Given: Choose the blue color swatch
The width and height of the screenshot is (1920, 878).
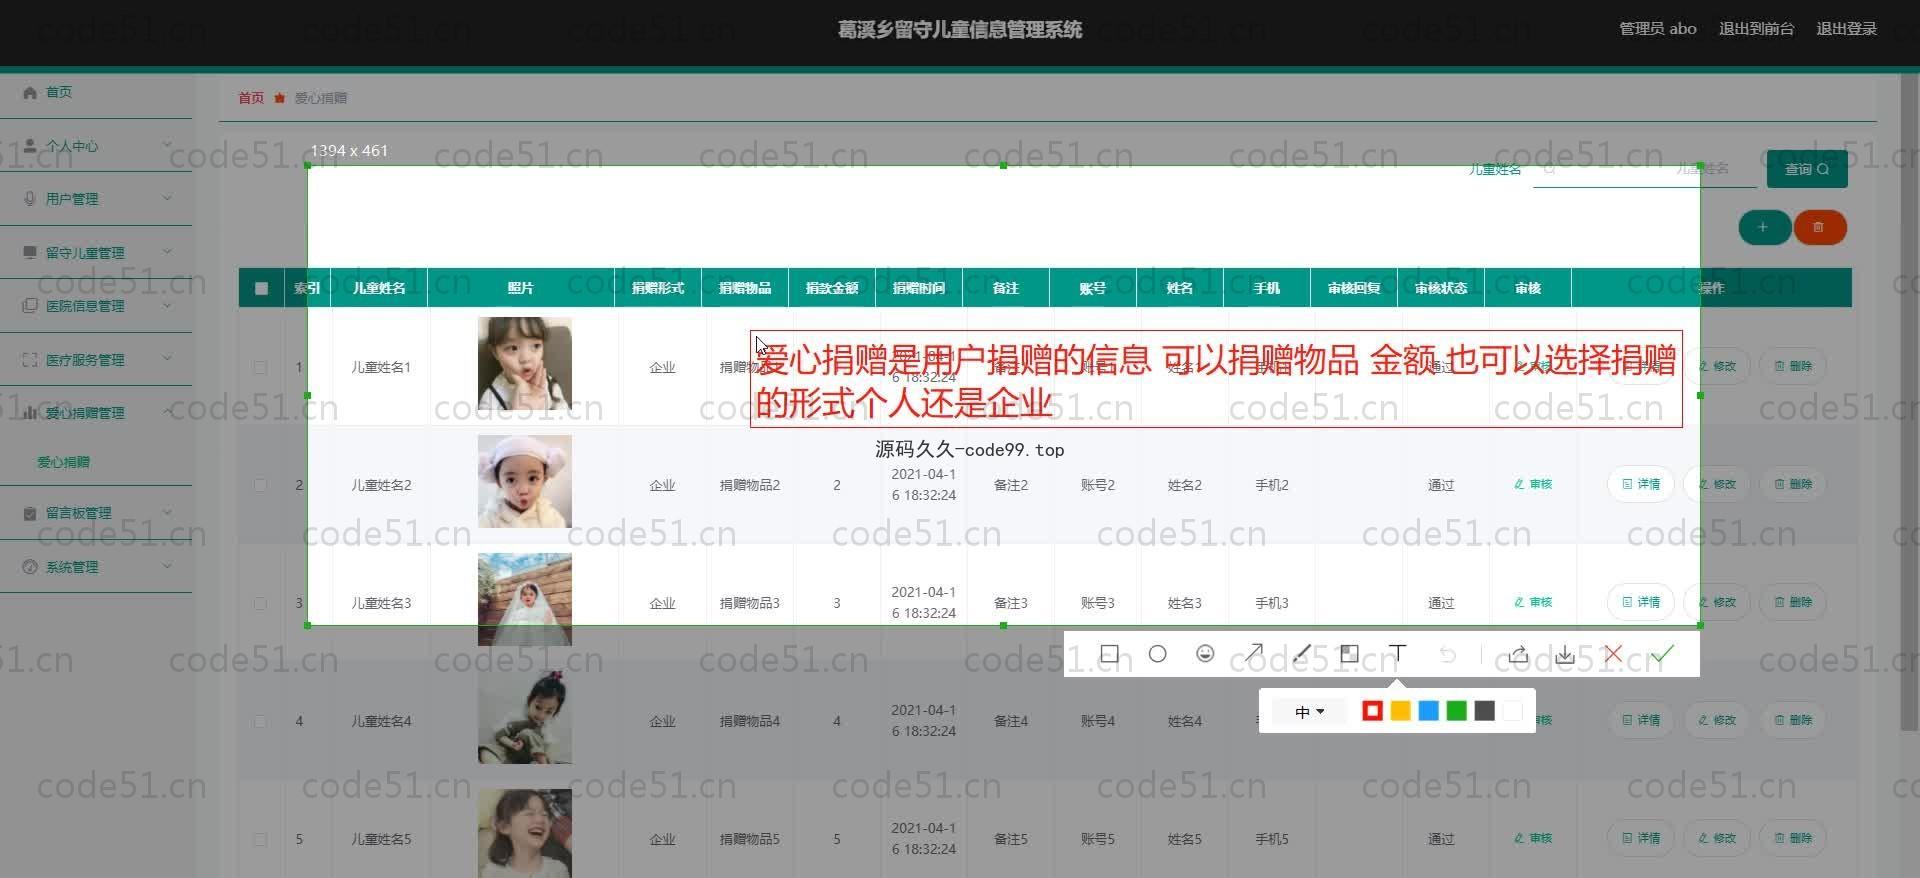Looking at the screenshot, I should coord(1428,711).
